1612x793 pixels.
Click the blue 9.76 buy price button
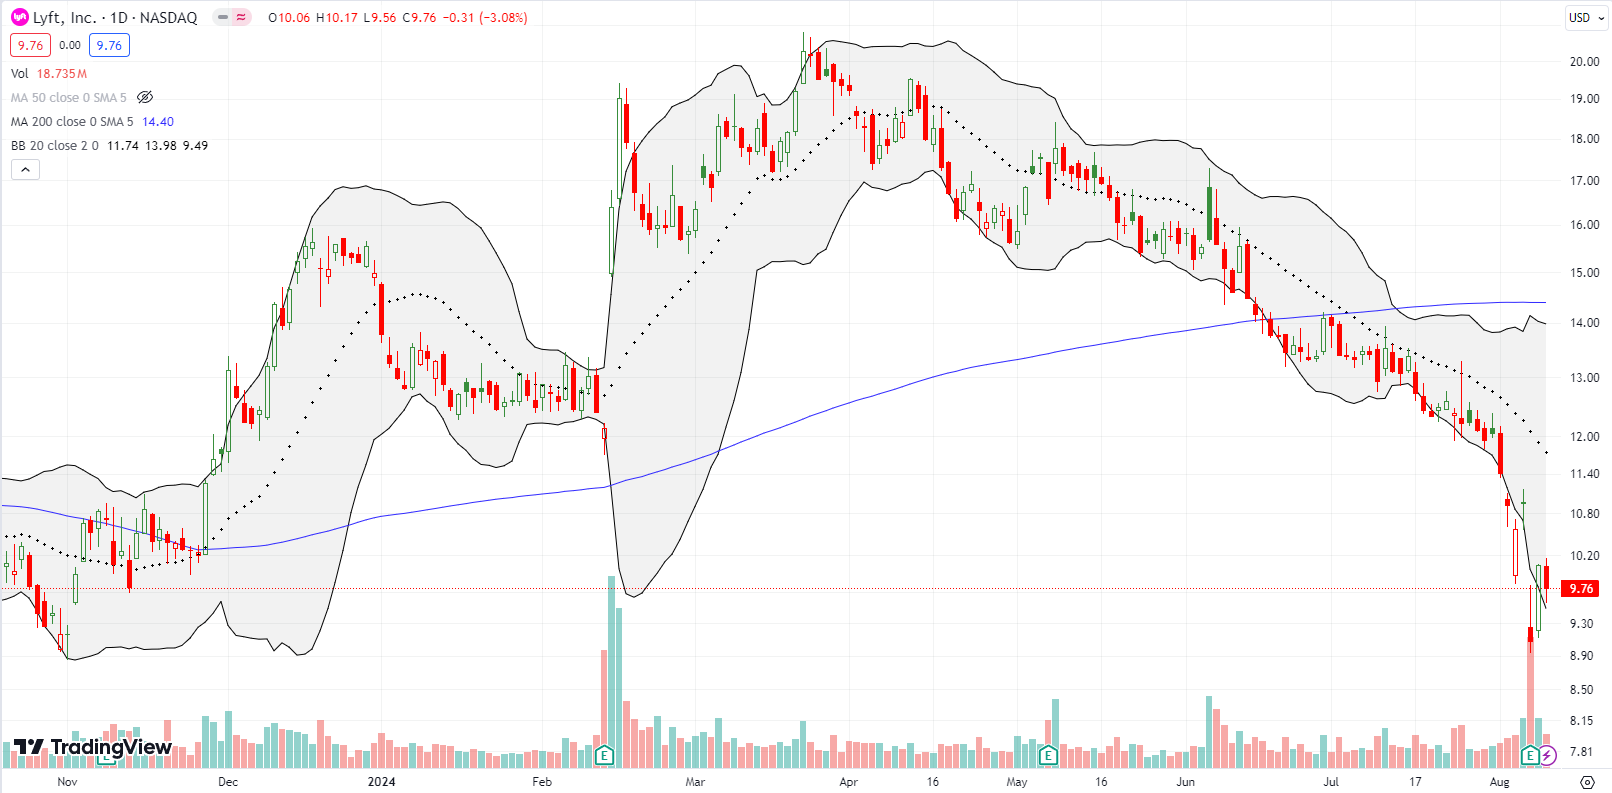[x=109, y=45]
